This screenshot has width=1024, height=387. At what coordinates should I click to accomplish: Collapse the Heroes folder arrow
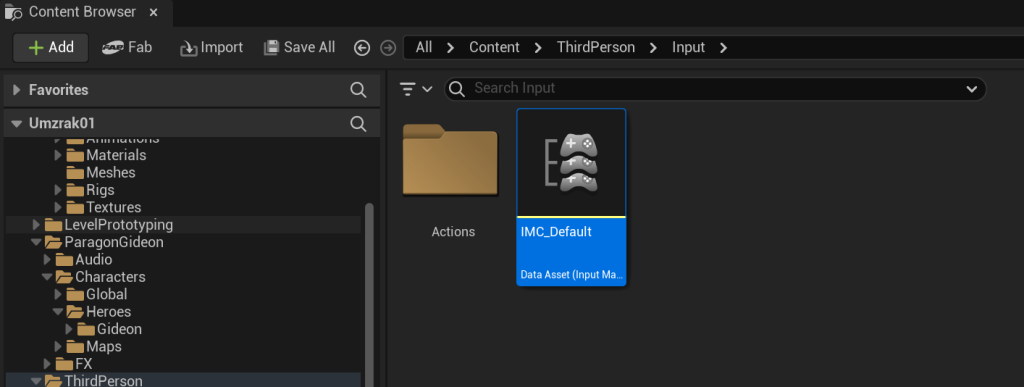57,312
